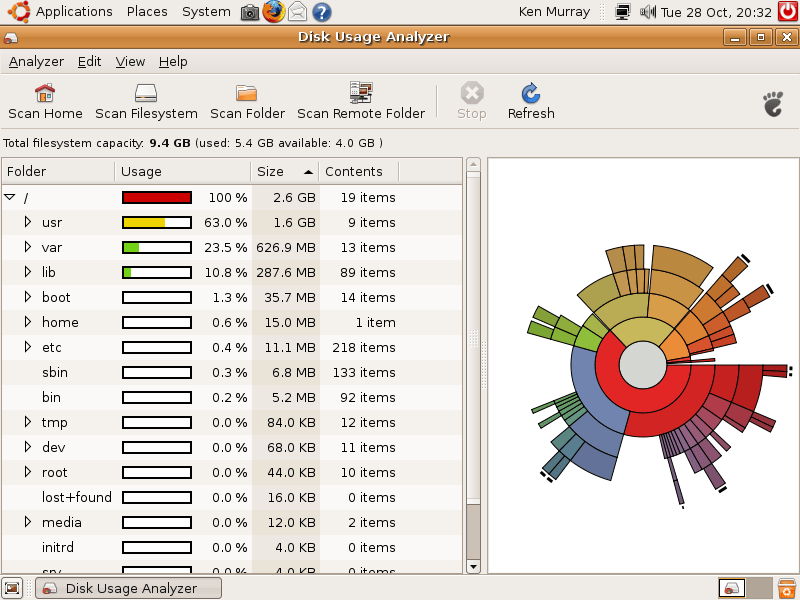Image resolution: width=800 pixels, height=600 pixels.
Task: Collapse the root / directory tree
Action: click(12, 197)
